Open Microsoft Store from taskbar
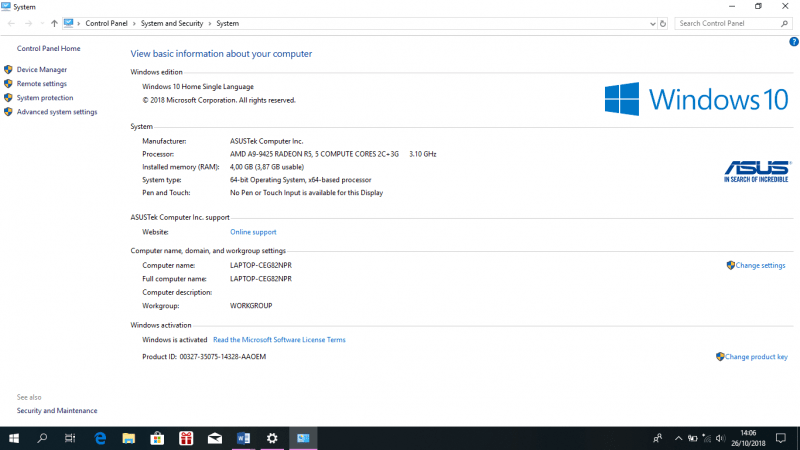This screenshot has height=450, width=800. coord(157,438)
